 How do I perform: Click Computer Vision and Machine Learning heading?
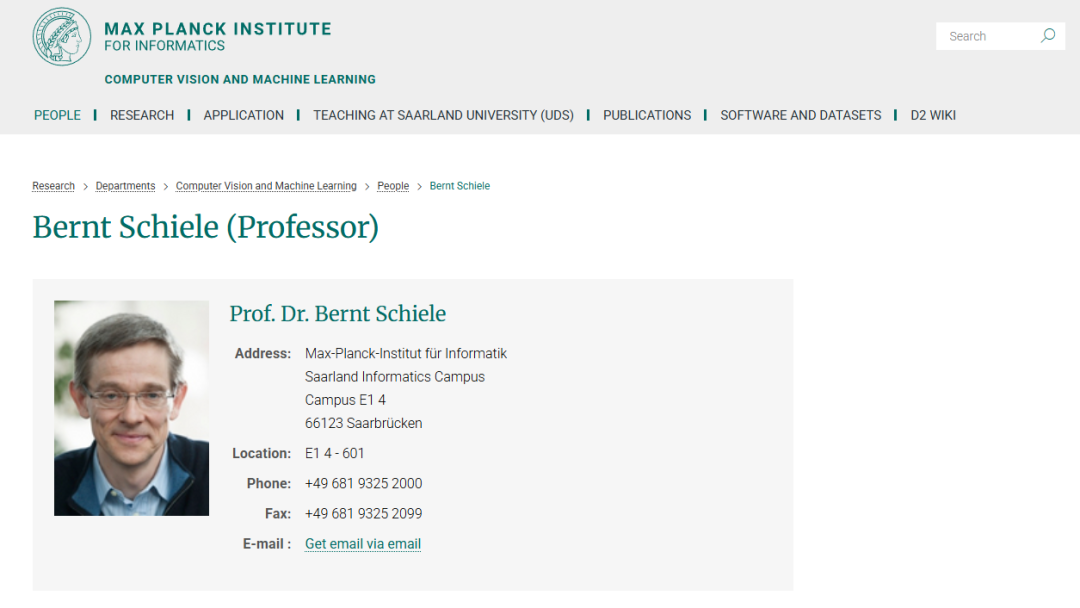(x=240, y=79)
